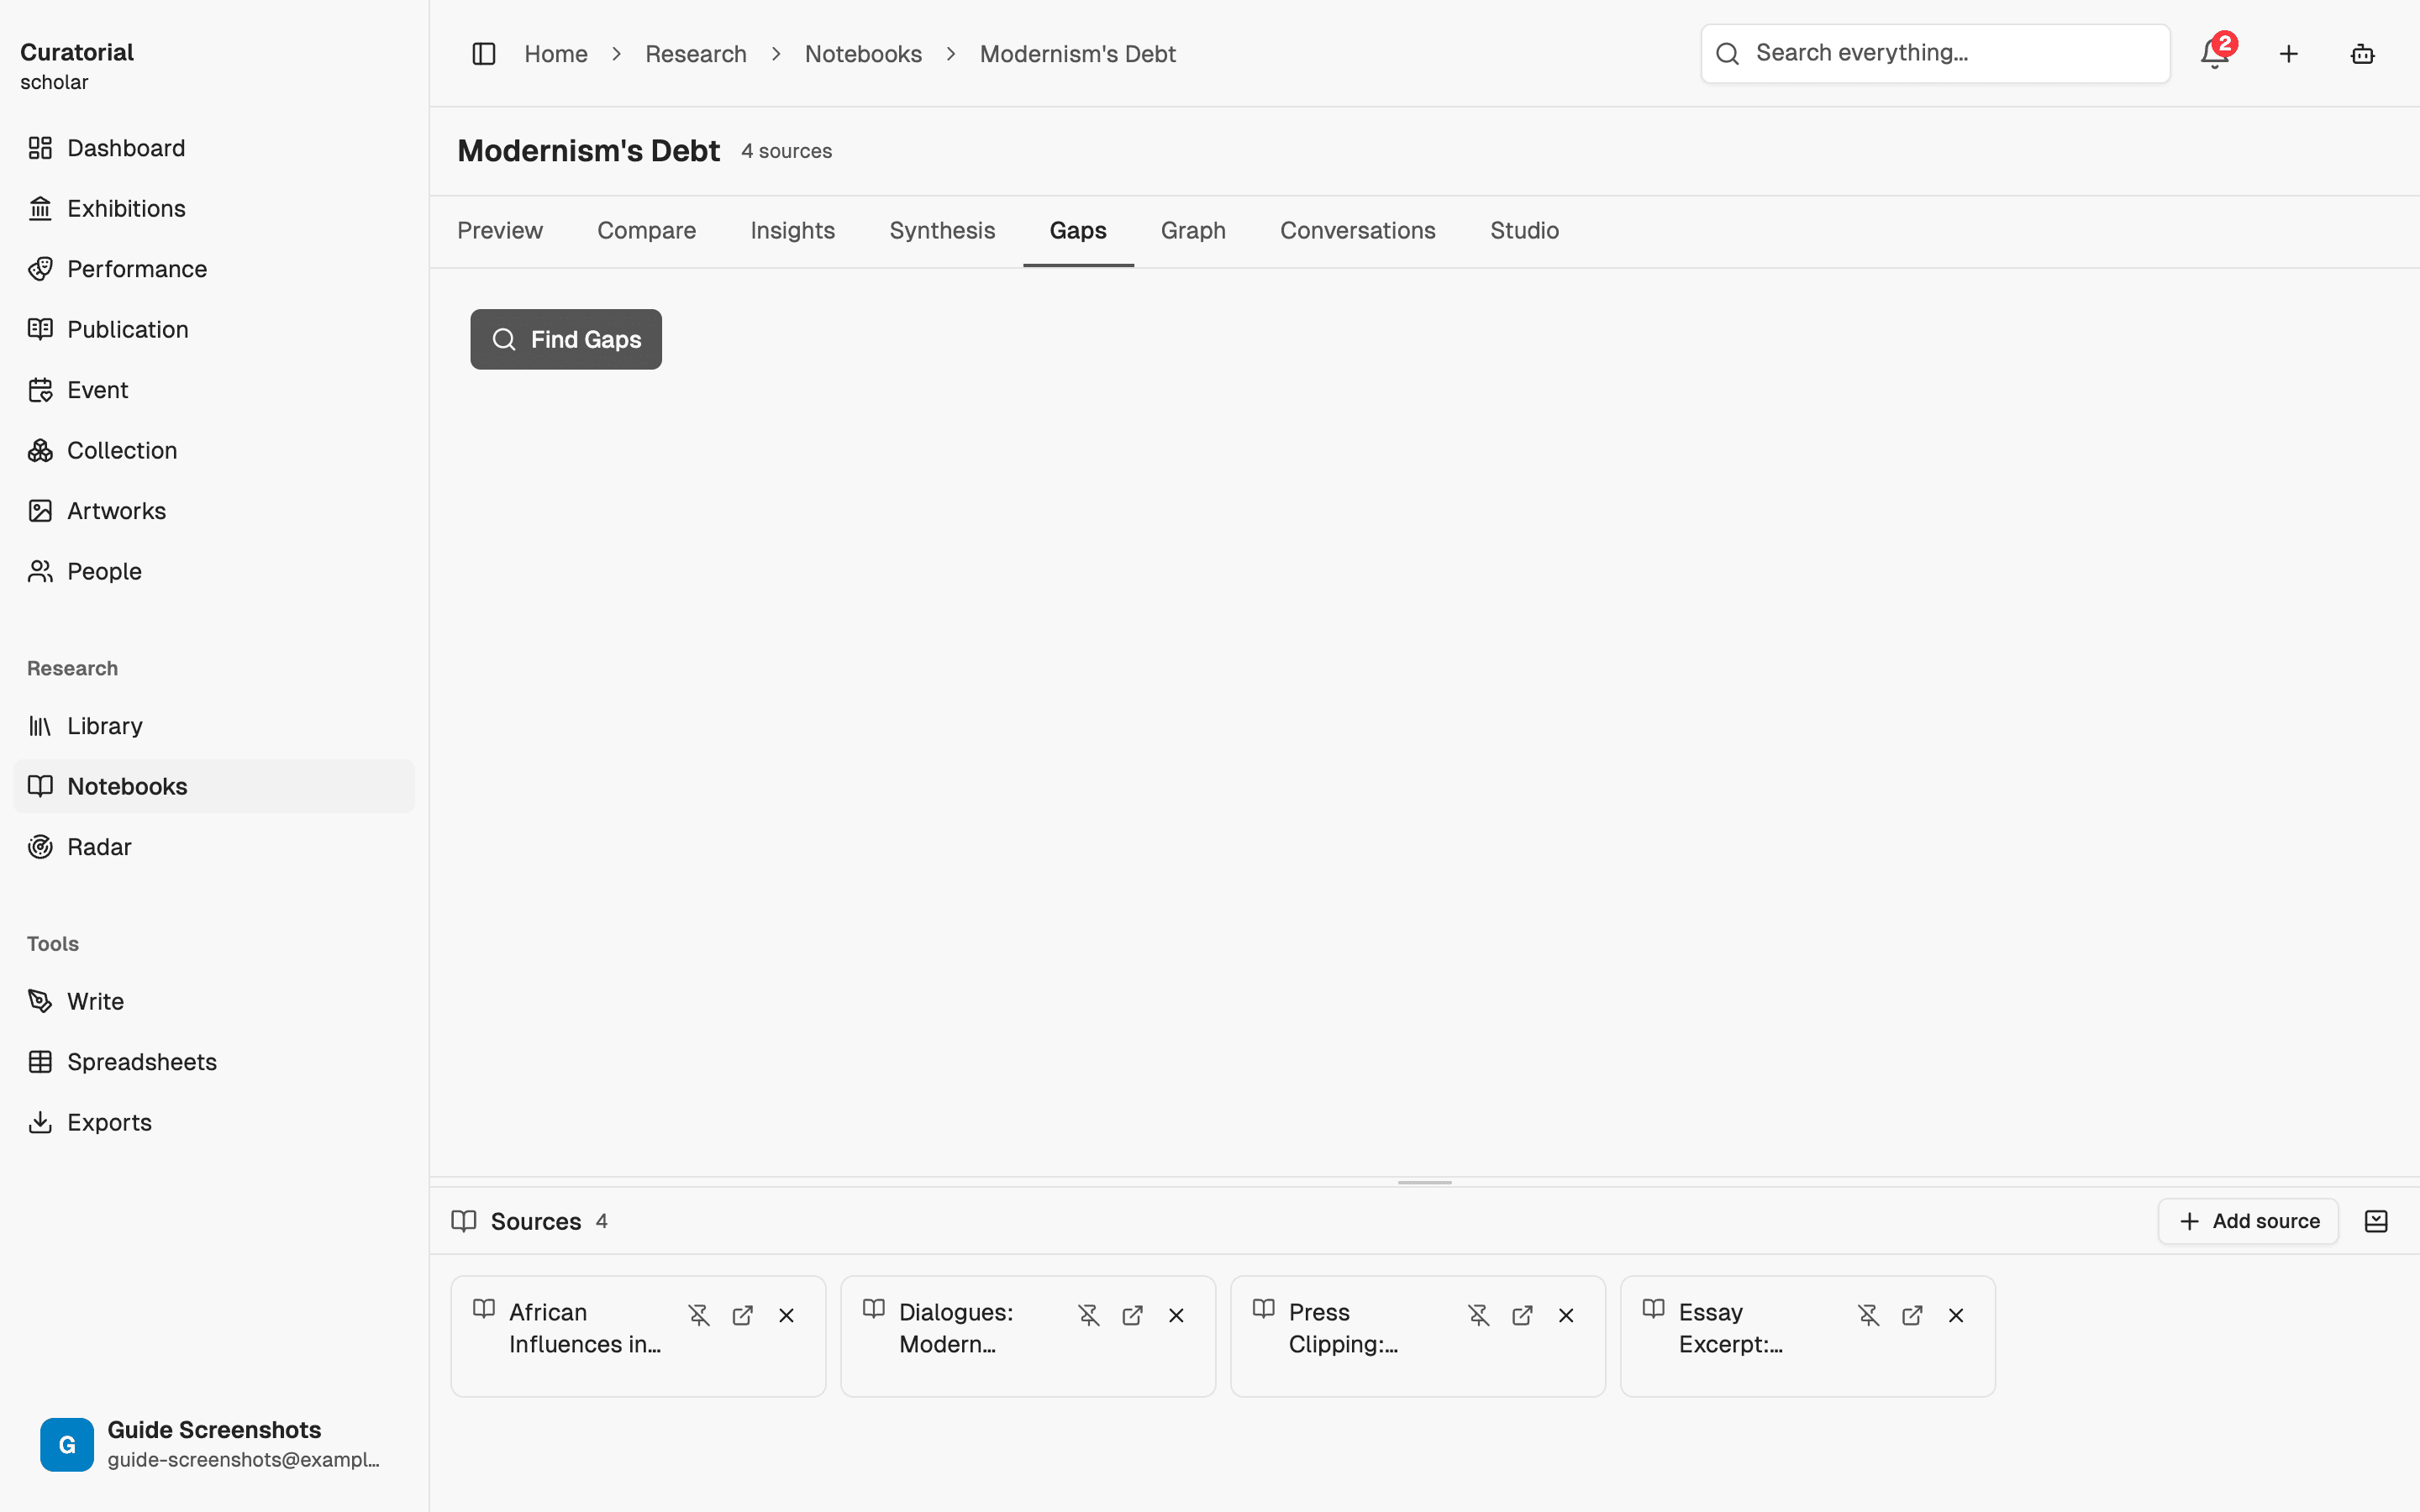Remove the Dialogues: Modern source
The image size is (2420, 1512).
click(1177, 1315)
